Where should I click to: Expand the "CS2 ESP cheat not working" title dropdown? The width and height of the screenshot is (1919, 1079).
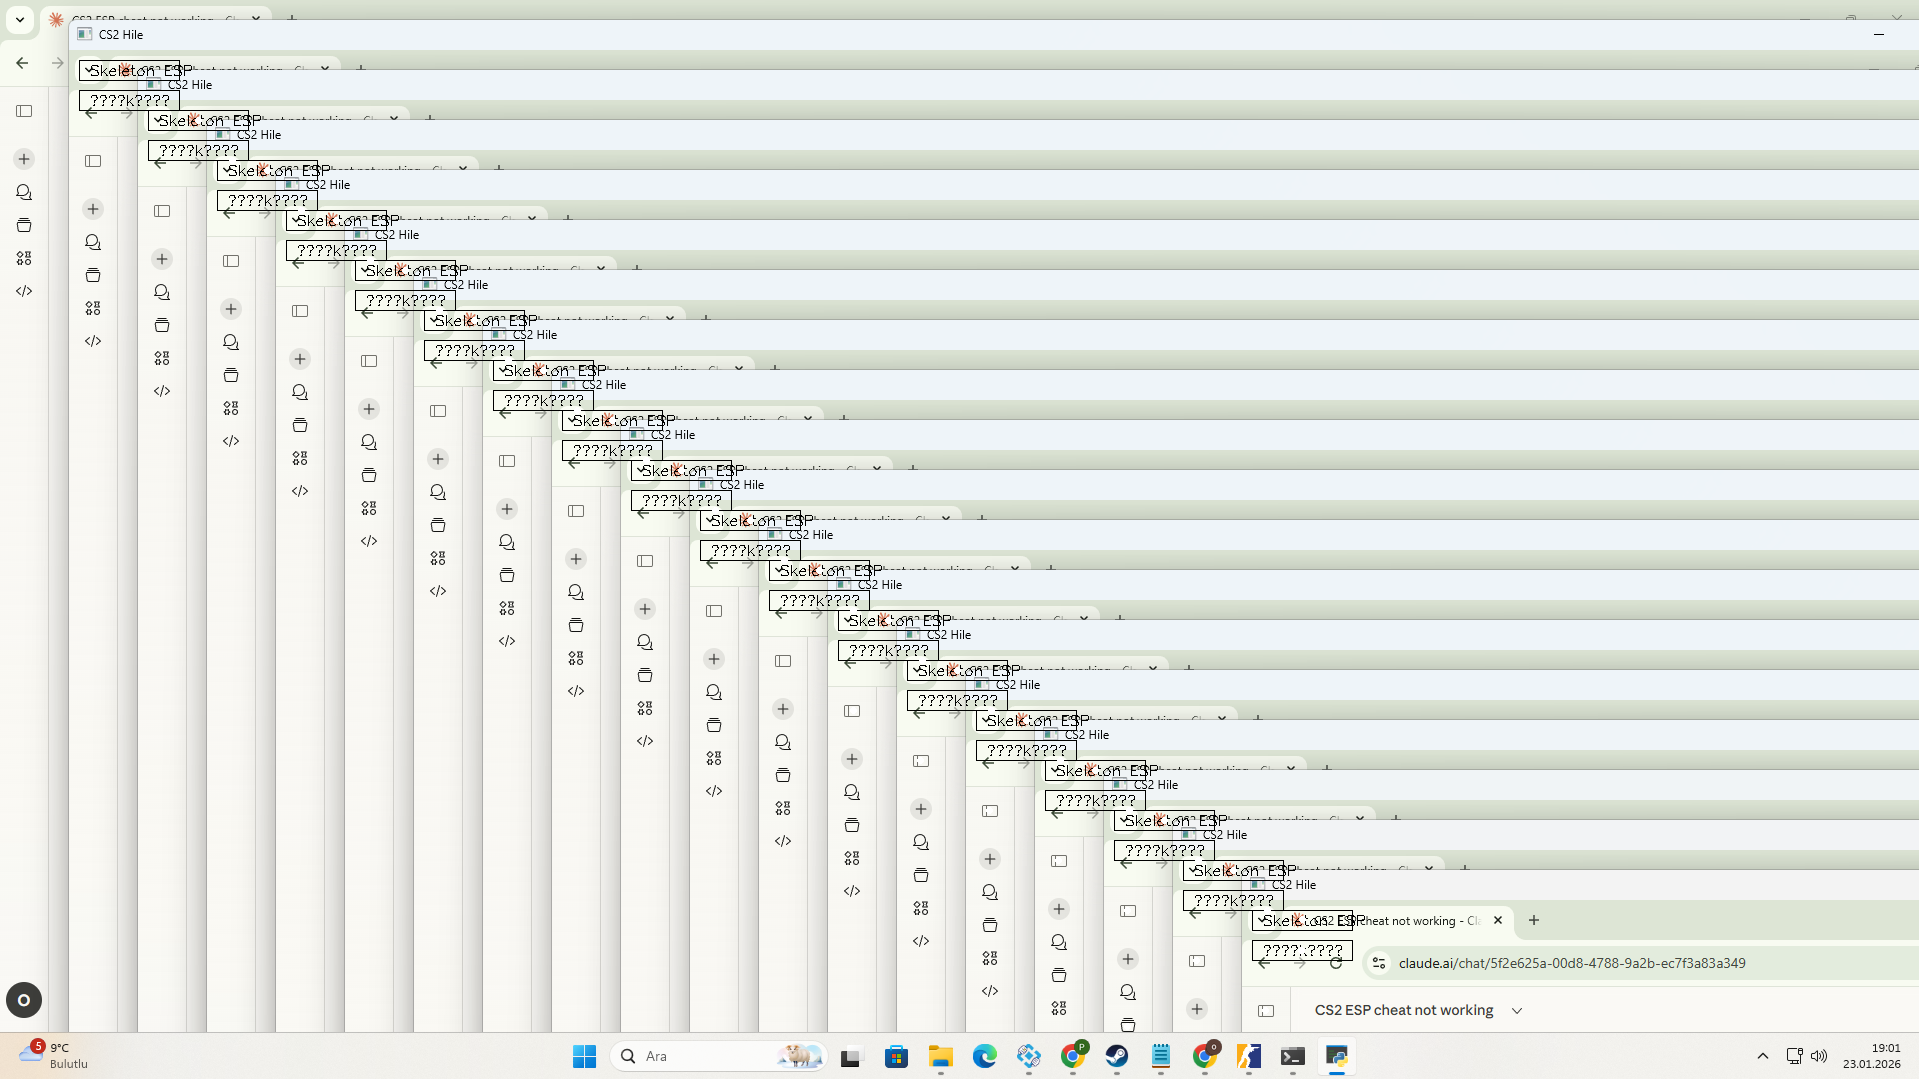pos(1516,1011)
